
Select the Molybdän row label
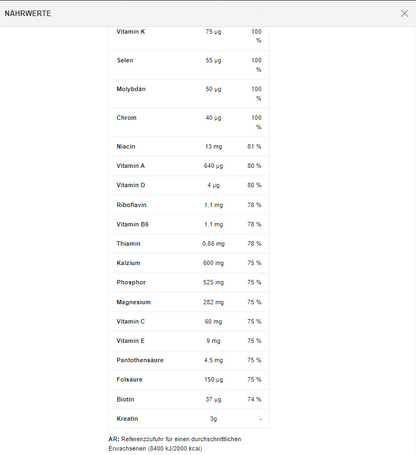coord(131,89)
